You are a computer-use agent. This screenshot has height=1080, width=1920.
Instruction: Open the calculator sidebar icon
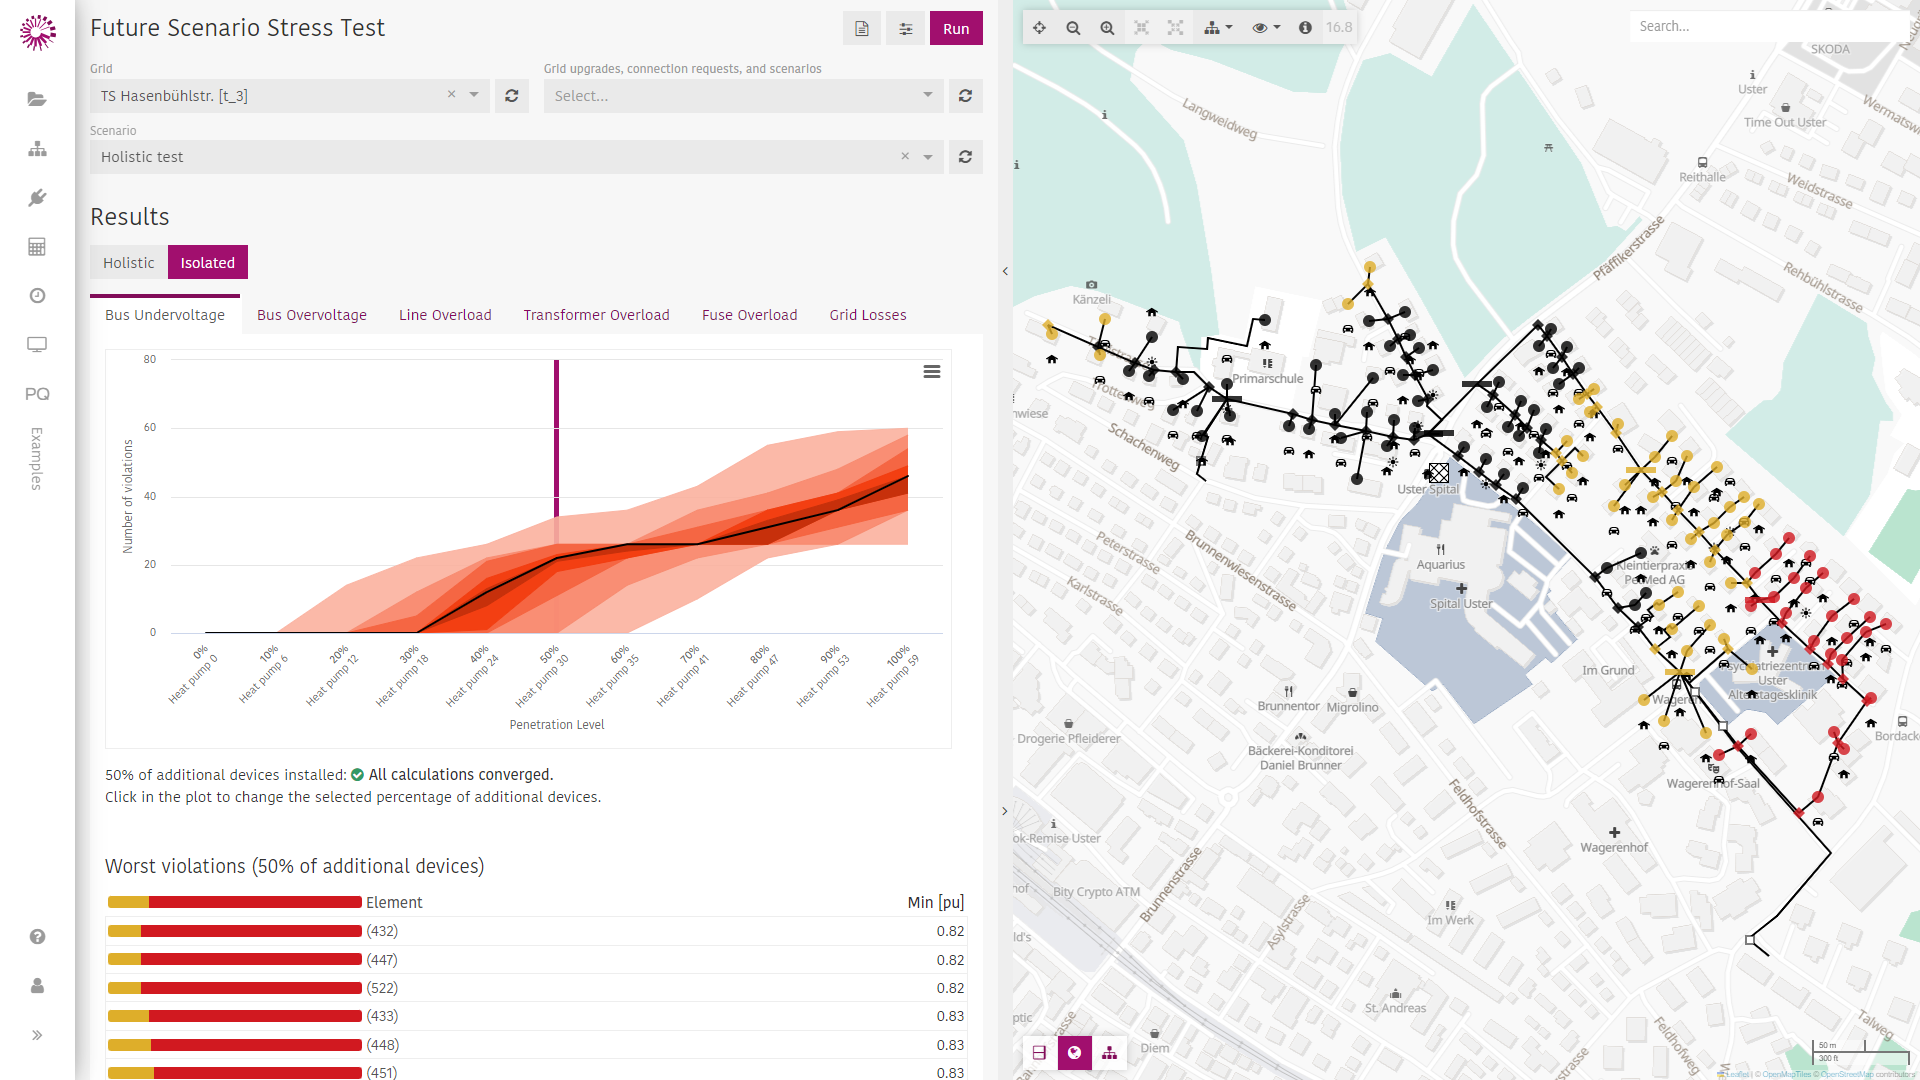tap(37, 246)
